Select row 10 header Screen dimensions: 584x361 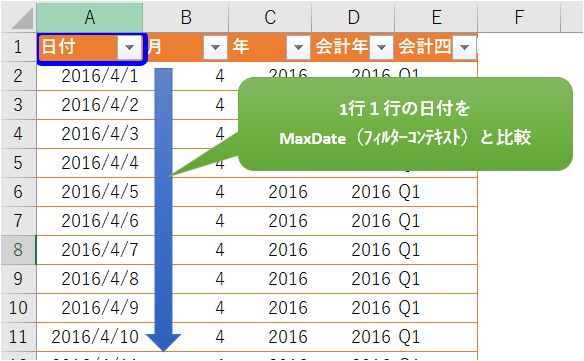pos(18,308)
